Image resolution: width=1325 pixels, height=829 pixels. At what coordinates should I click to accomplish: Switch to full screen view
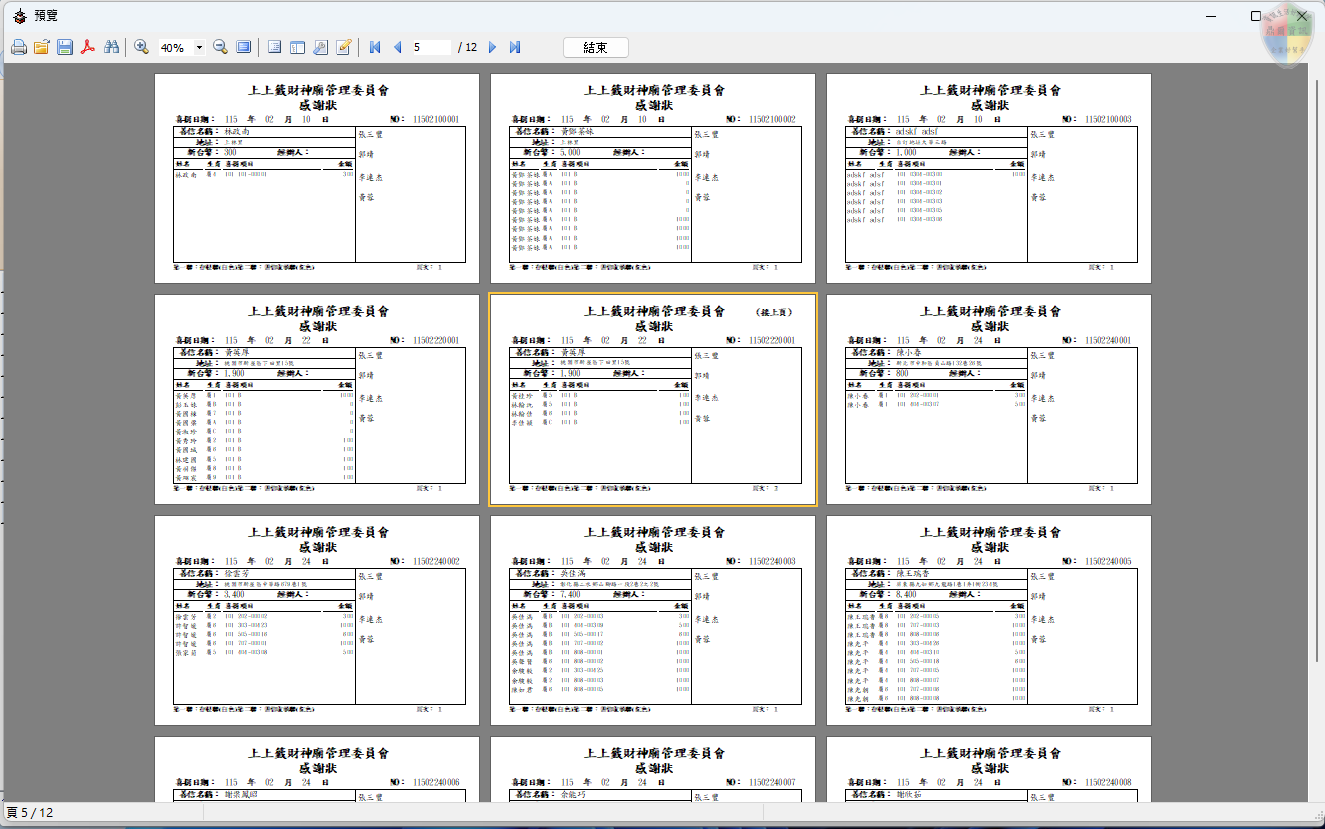pos(243,47)
